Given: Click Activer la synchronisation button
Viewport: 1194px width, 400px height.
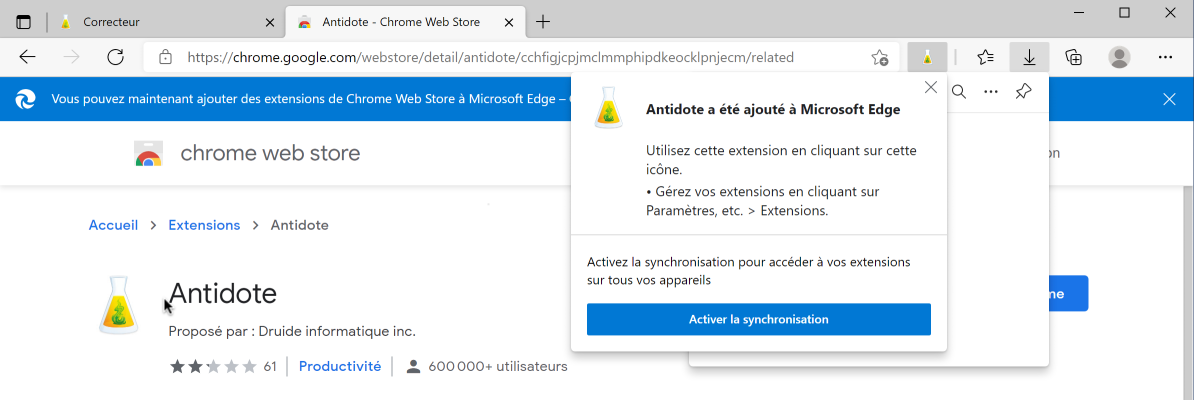Looking at the screenshot, I should click(758, 319).
